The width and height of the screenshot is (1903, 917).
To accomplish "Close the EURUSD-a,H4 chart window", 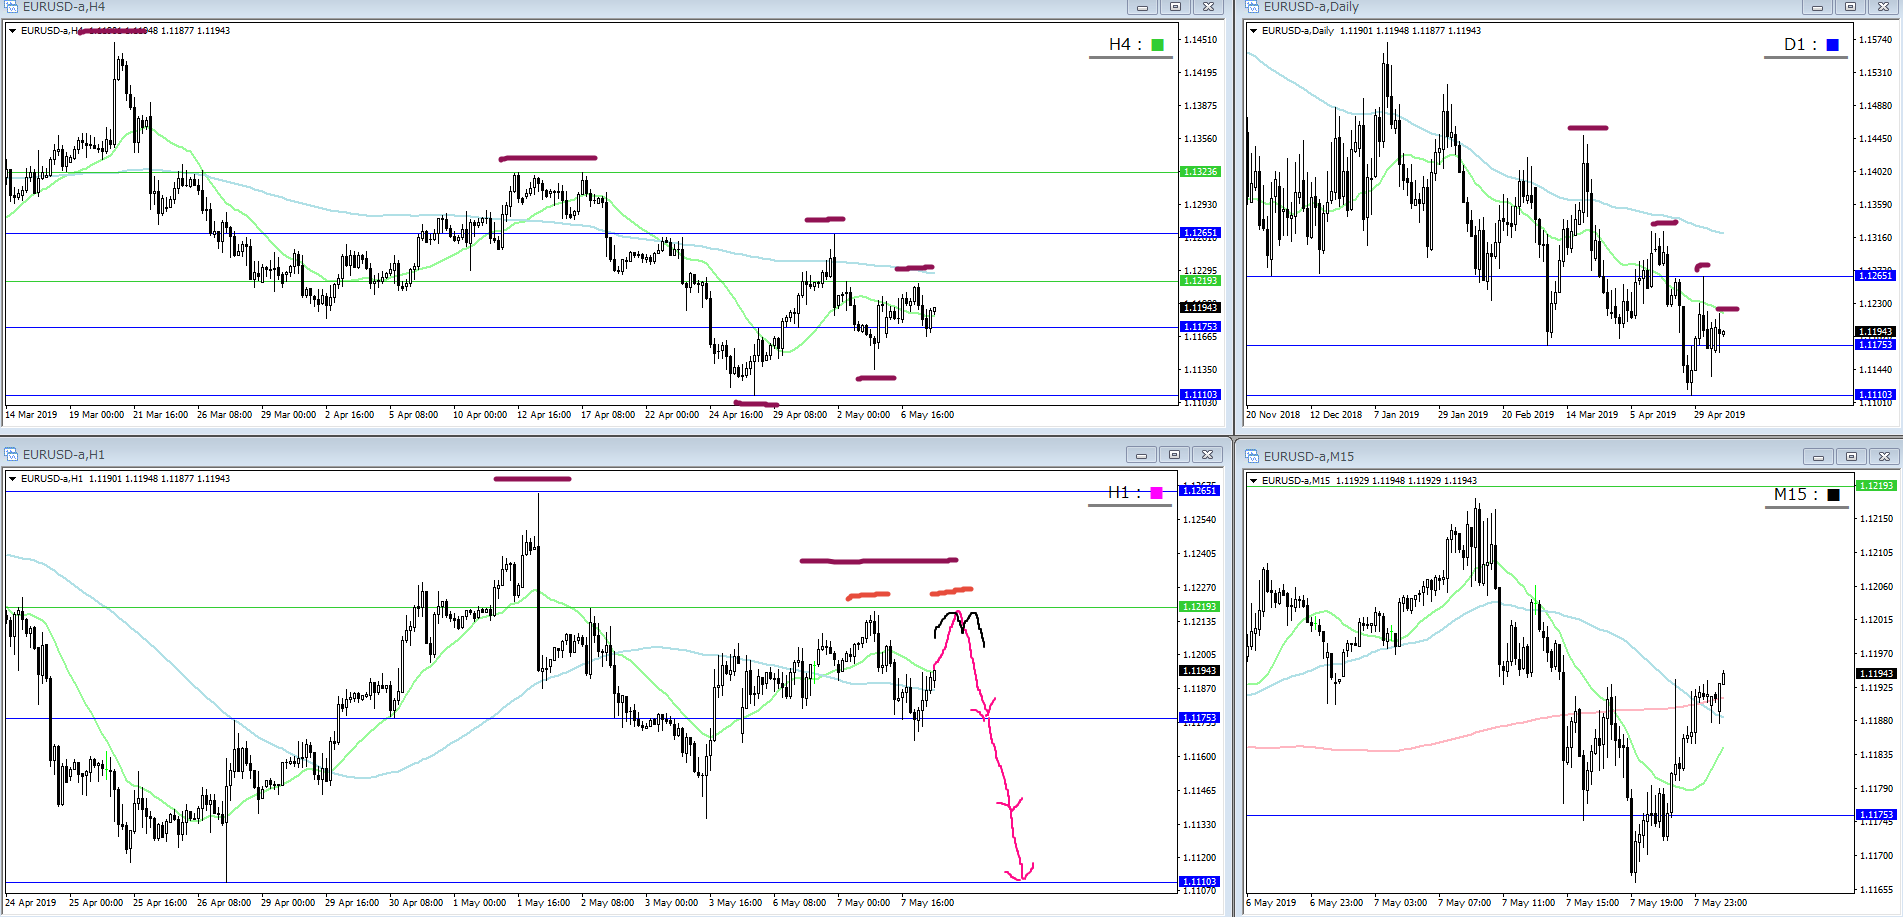I will 1208,7.
